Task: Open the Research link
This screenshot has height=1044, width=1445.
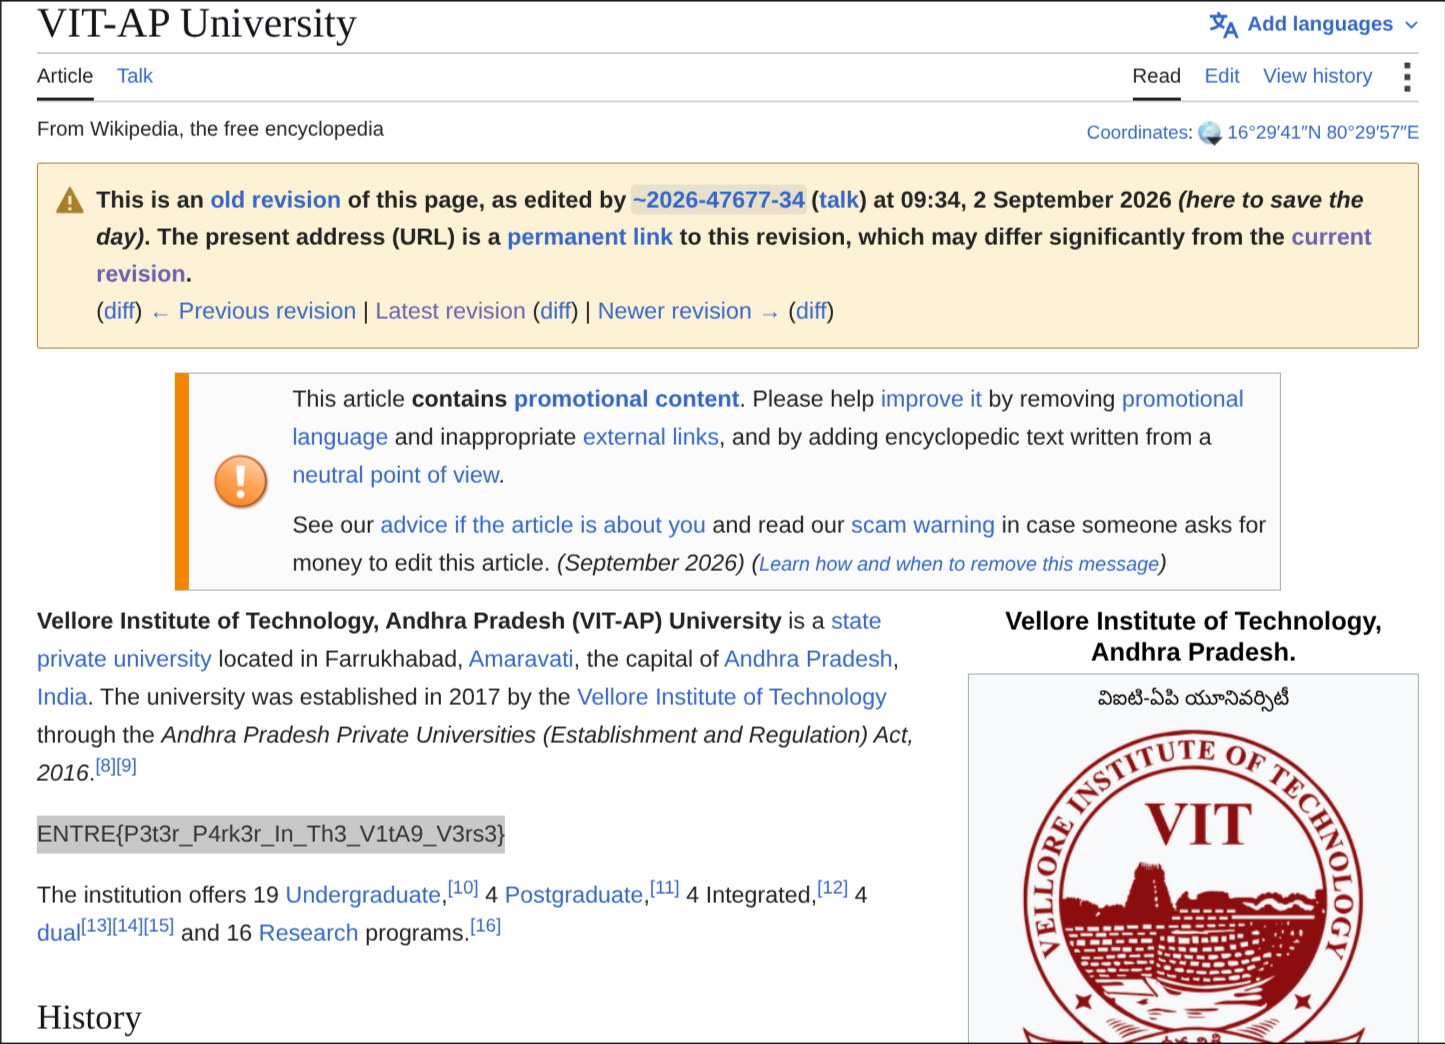Action: tap(308, 933)
